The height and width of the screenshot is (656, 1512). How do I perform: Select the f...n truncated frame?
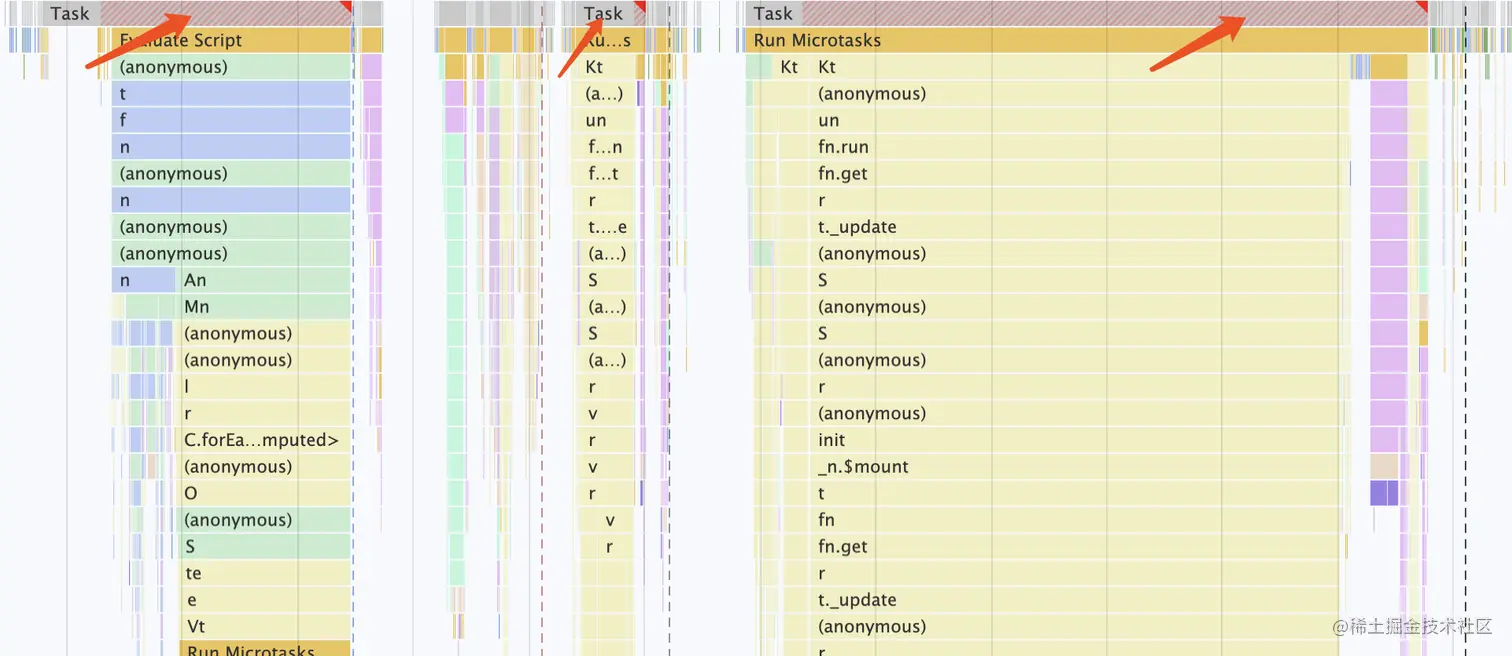coord(606,147)
